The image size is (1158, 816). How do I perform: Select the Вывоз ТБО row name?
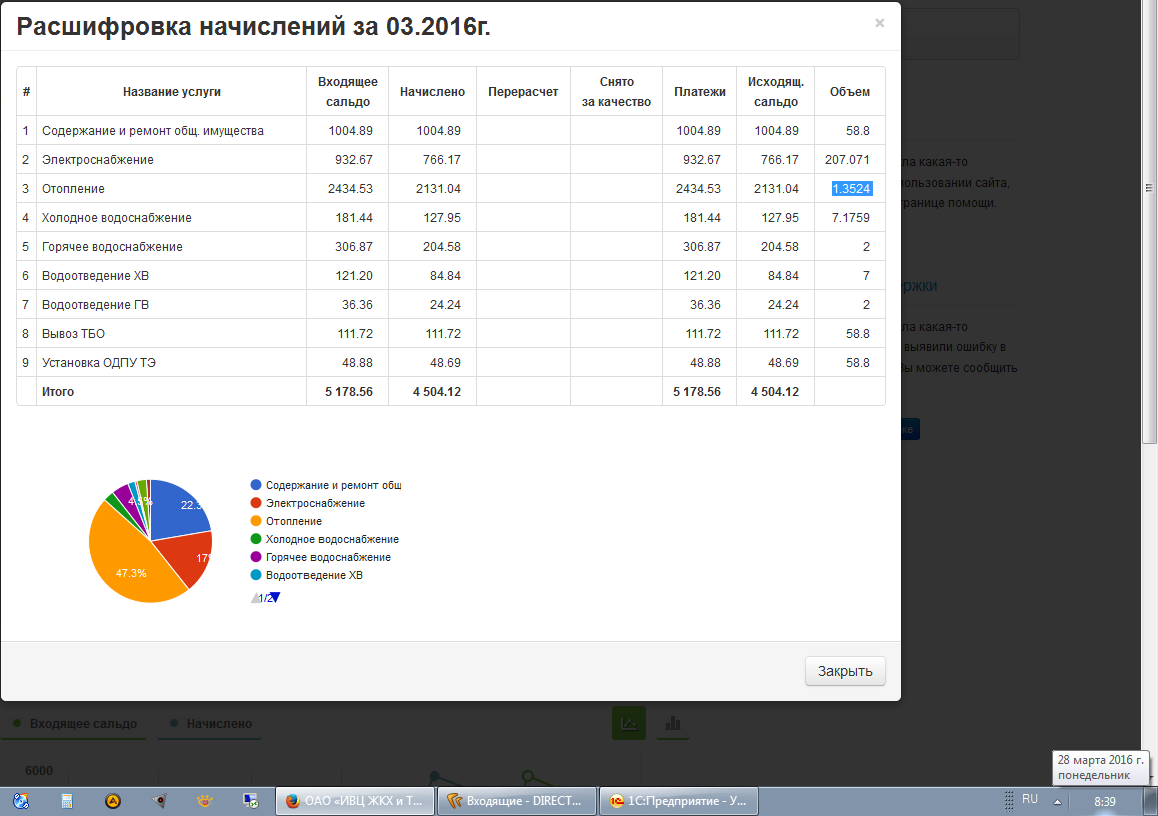73,334
